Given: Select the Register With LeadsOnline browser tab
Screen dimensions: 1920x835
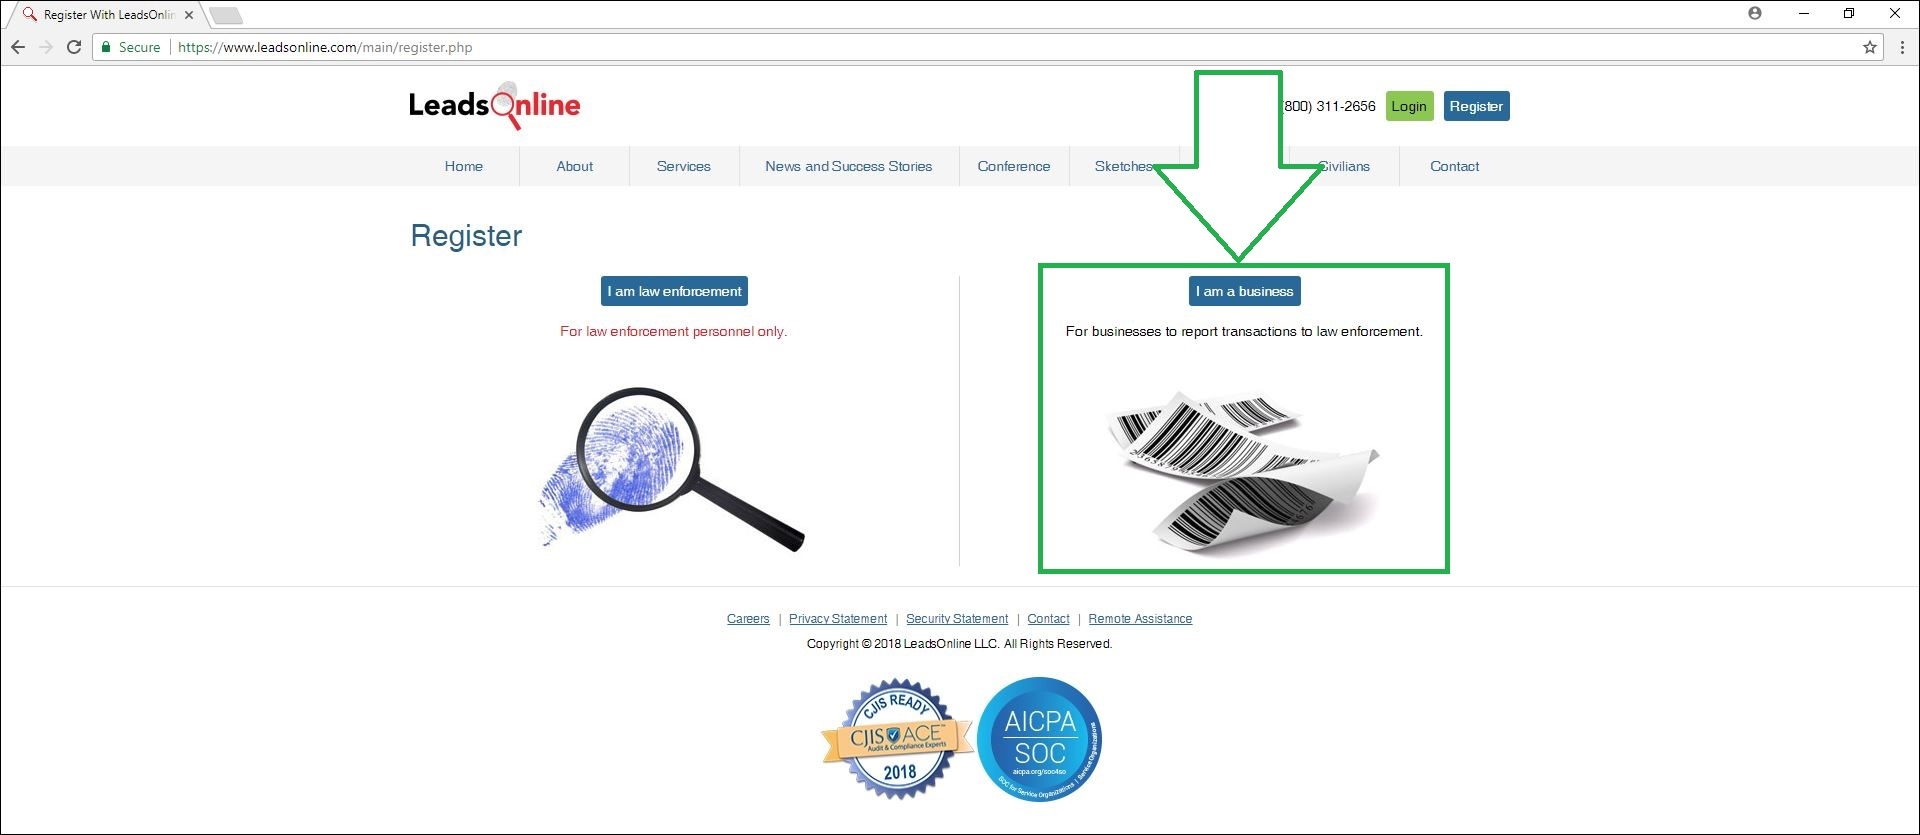Looking at the screenshot, I should [108, 15].
